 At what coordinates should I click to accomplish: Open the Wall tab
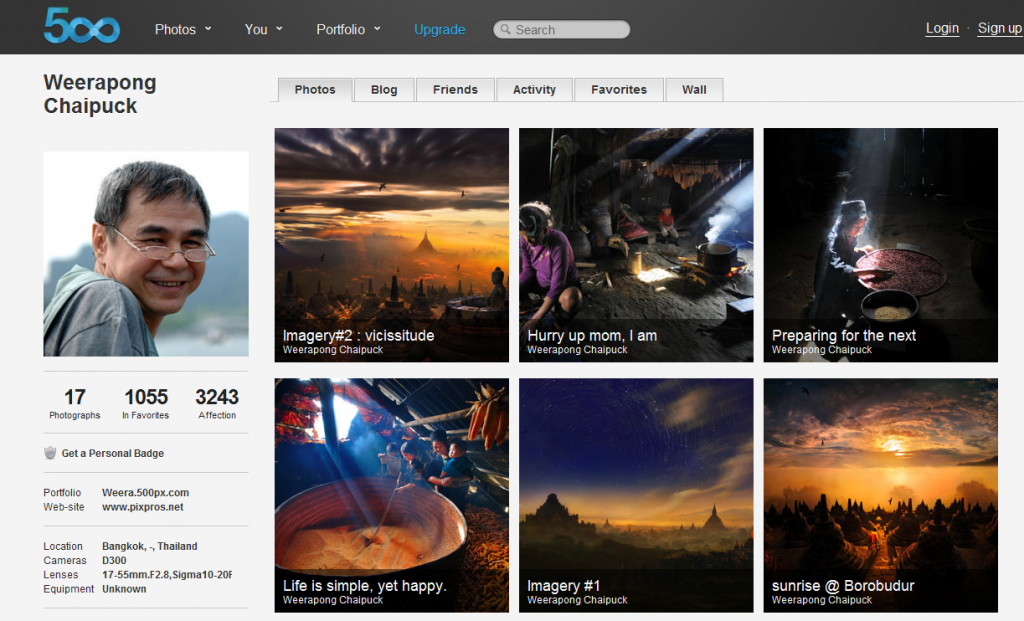pyautogui.click(x=694, y=90)
